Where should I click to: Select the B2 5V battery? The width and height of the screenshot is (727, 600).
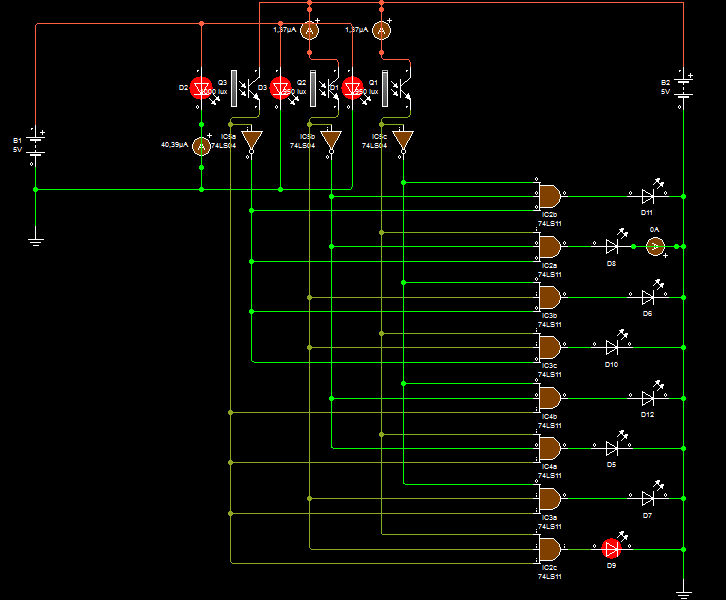(x=683, y=88)
